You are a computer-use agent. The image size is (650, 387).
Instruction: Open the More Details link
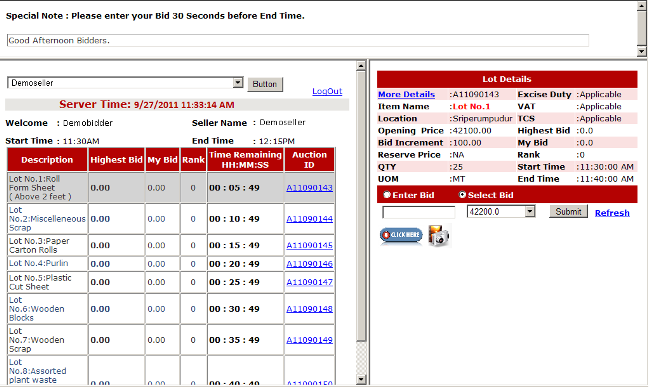[406, 94]
